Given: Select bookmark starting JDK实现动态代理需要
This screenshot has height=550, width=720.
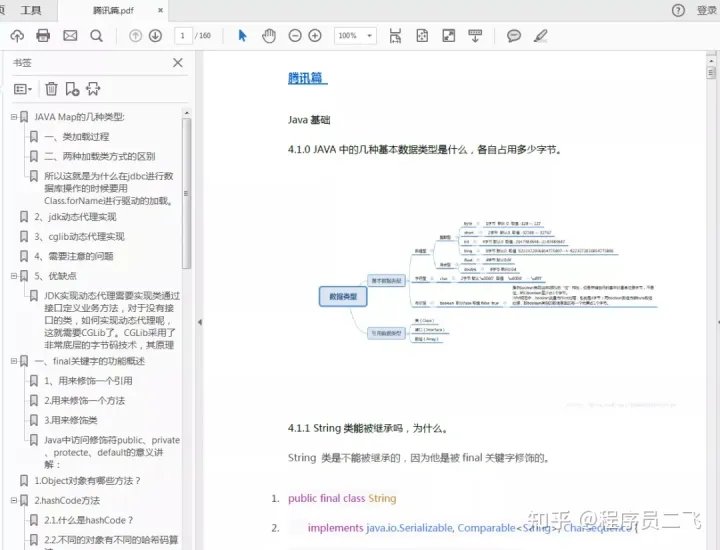Looking at the screenshot, I should click(x=112, y=320).
